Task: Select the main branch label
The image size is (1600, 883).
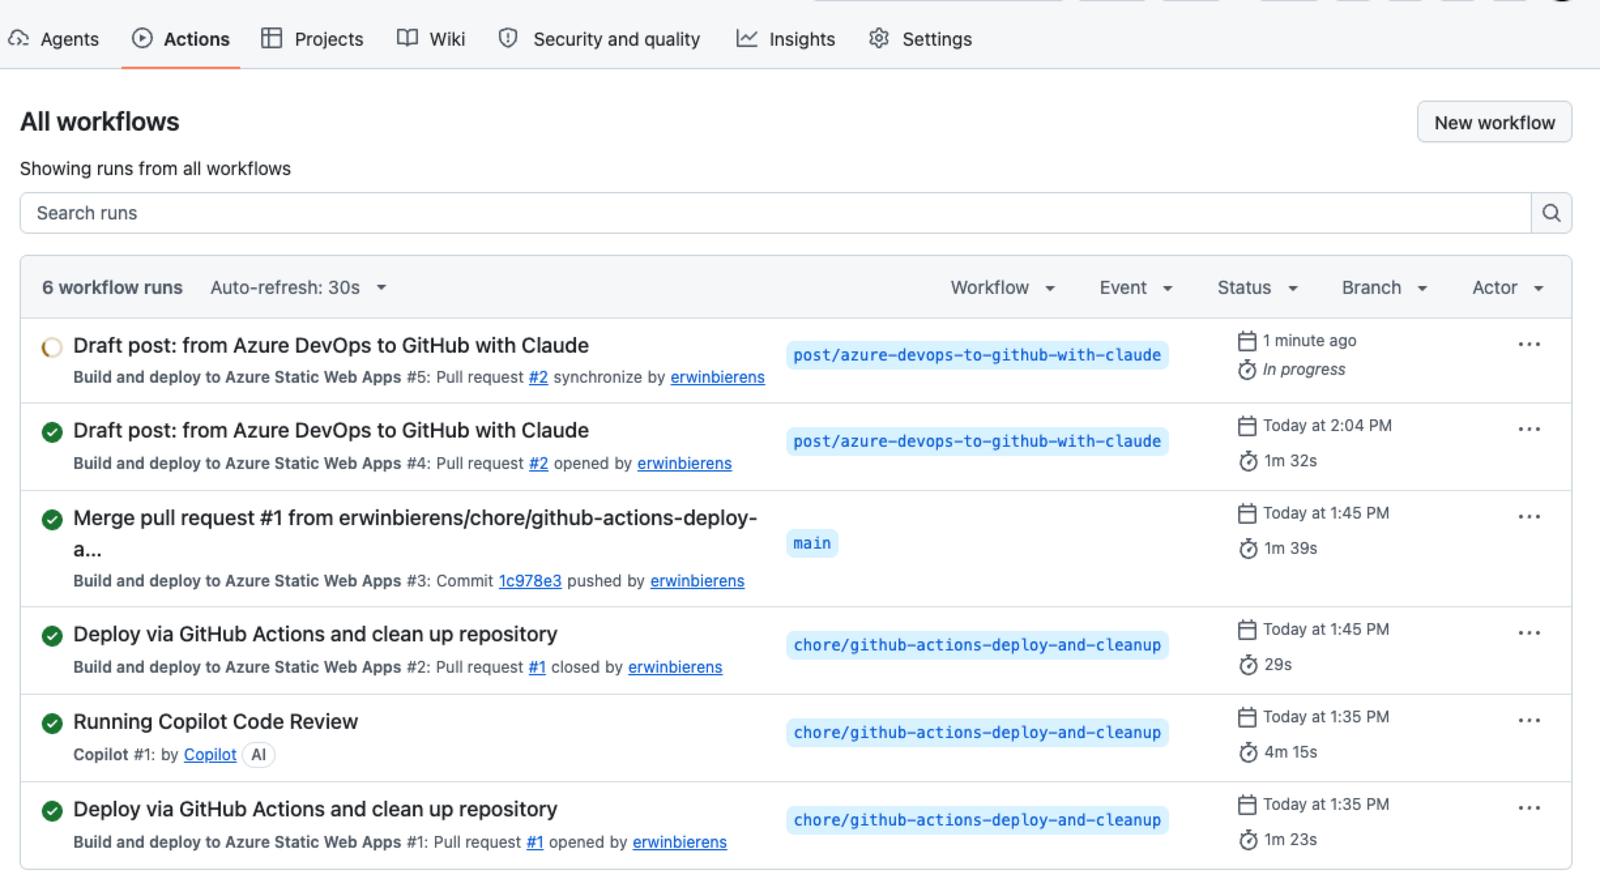Action: pos(812,543)
